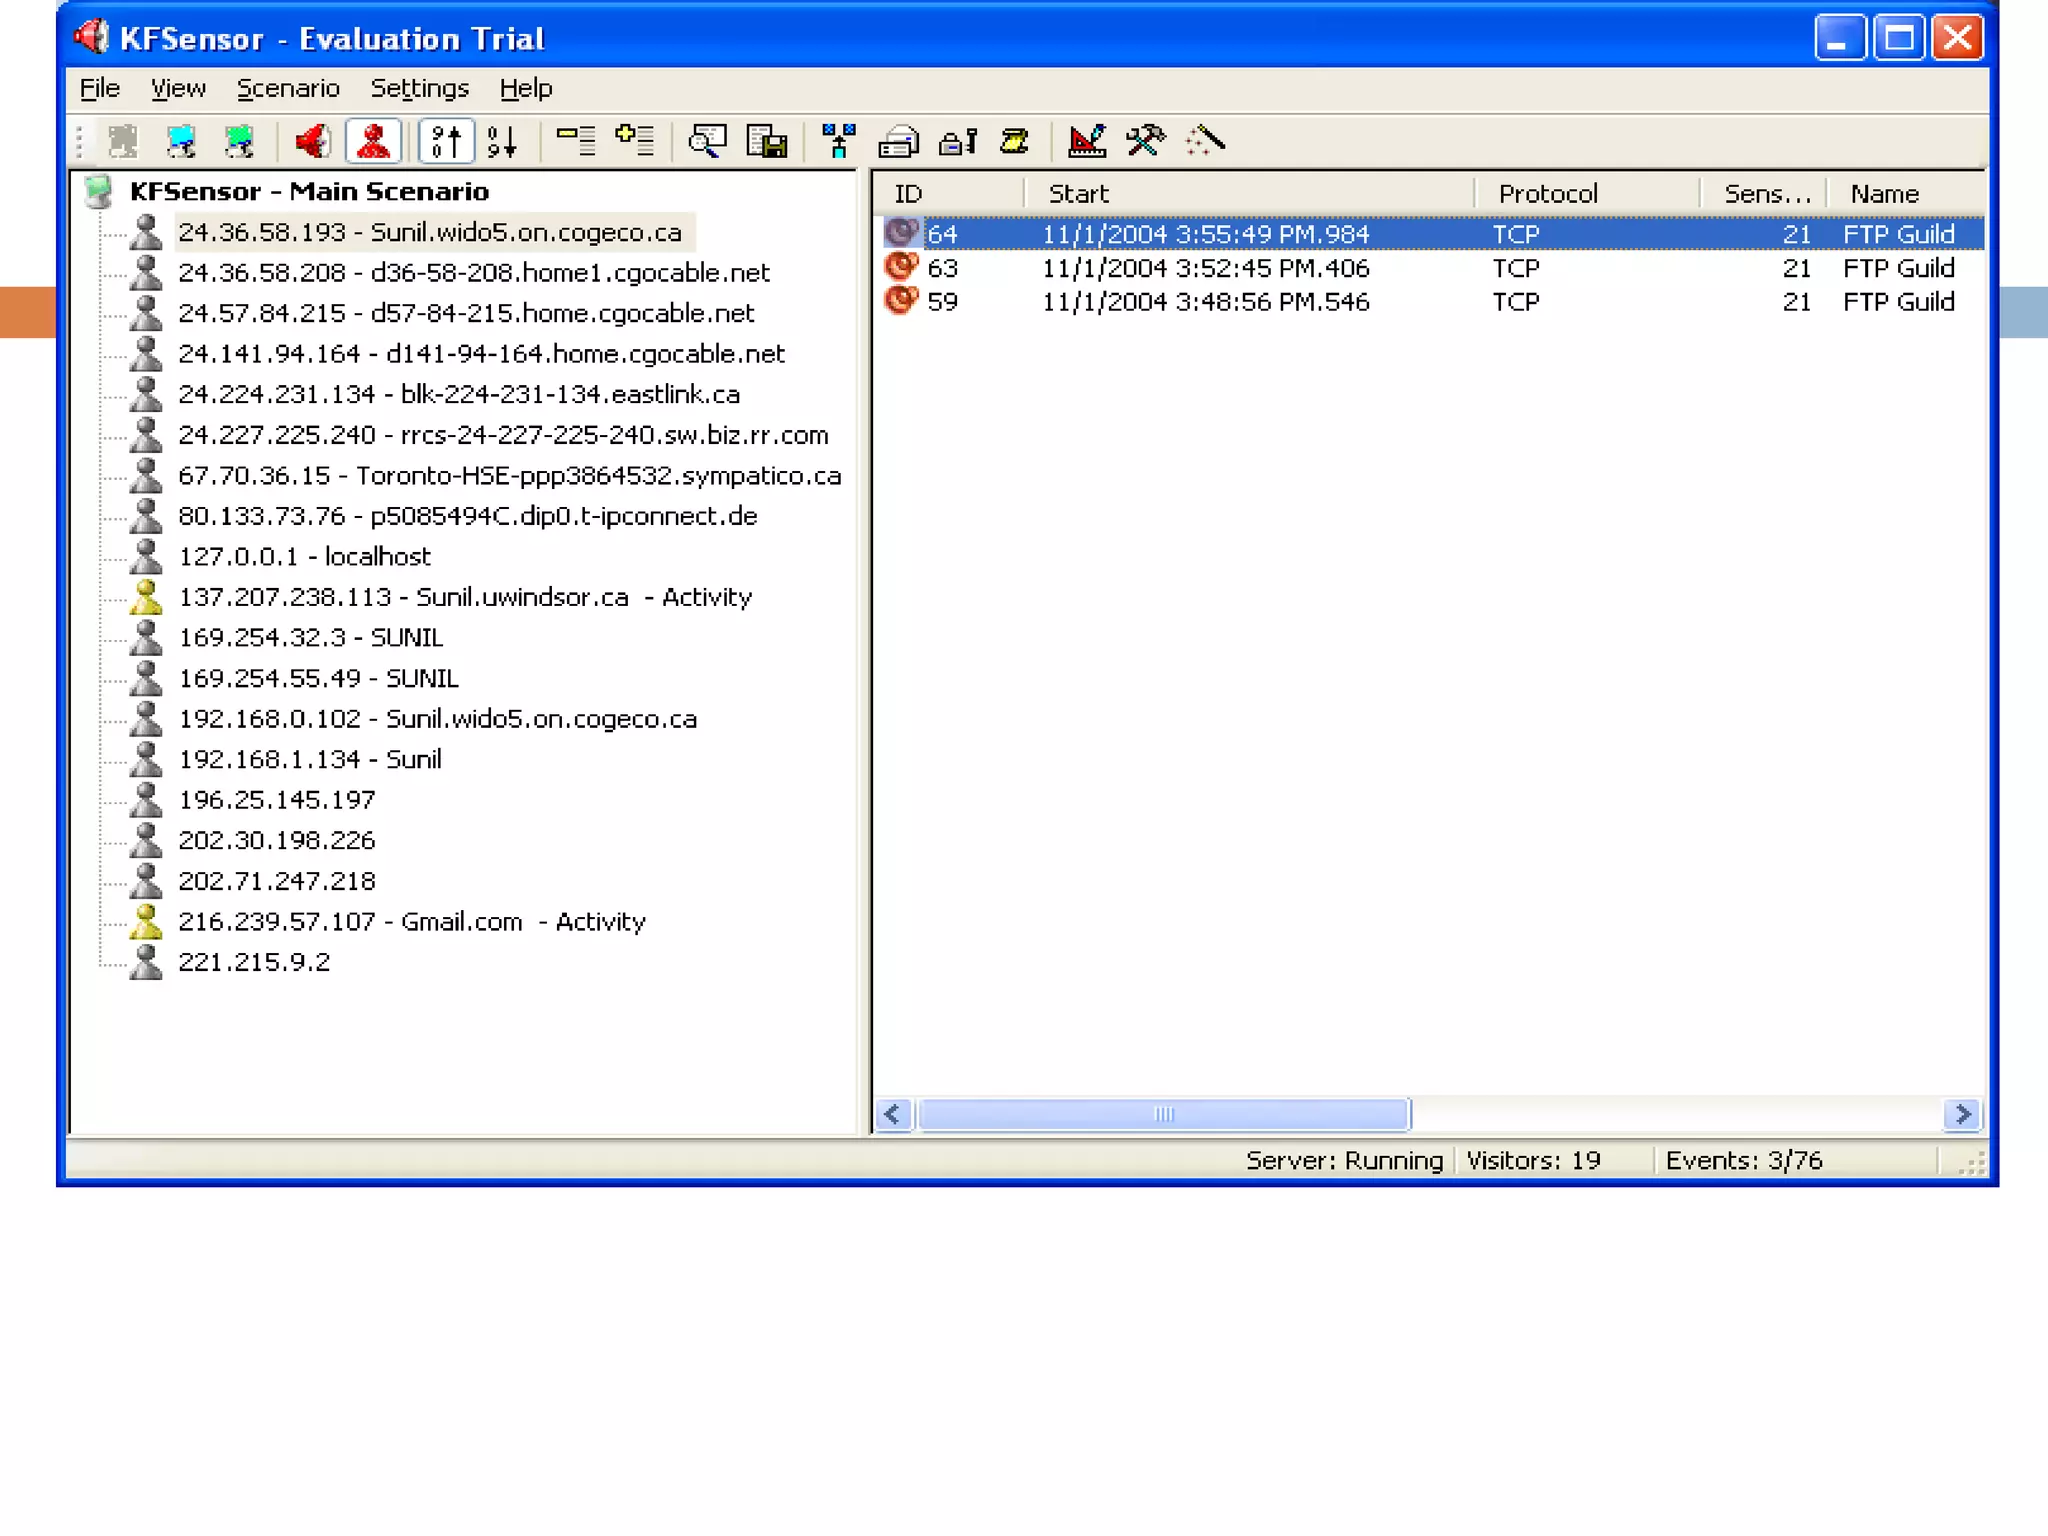Click the magic wand wizard icon
Screen dimensions: 2048x1536
(1205, 141)
